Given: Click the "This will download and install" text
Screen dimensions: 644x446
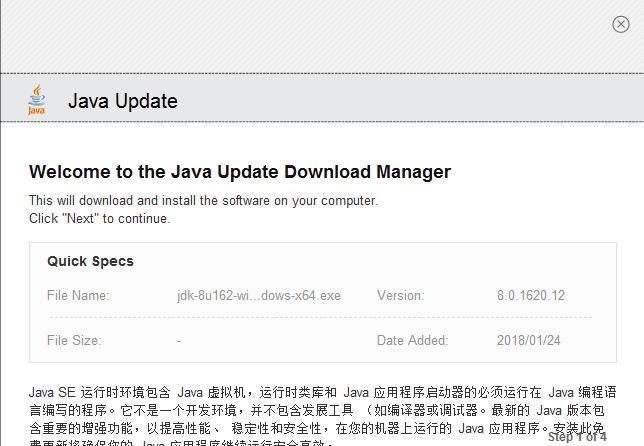Looking at the screenshot, I should coord(203,200).
